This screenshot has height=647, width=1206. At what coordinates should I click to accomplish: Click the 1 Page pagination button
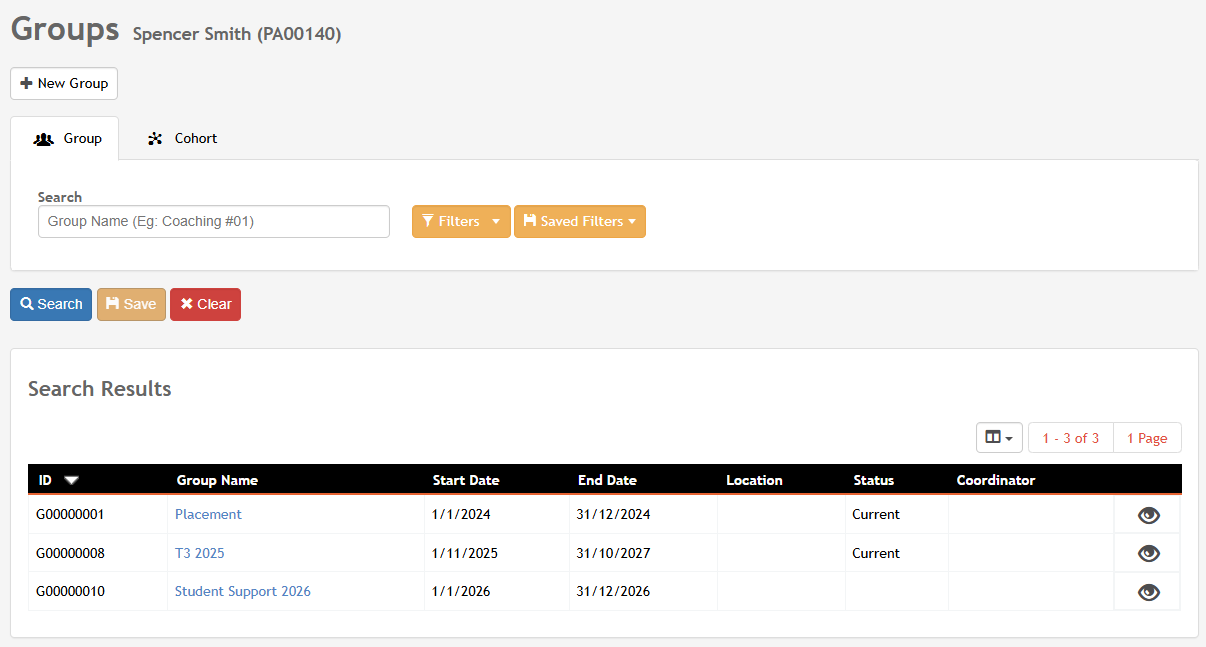click(1147, 438)
